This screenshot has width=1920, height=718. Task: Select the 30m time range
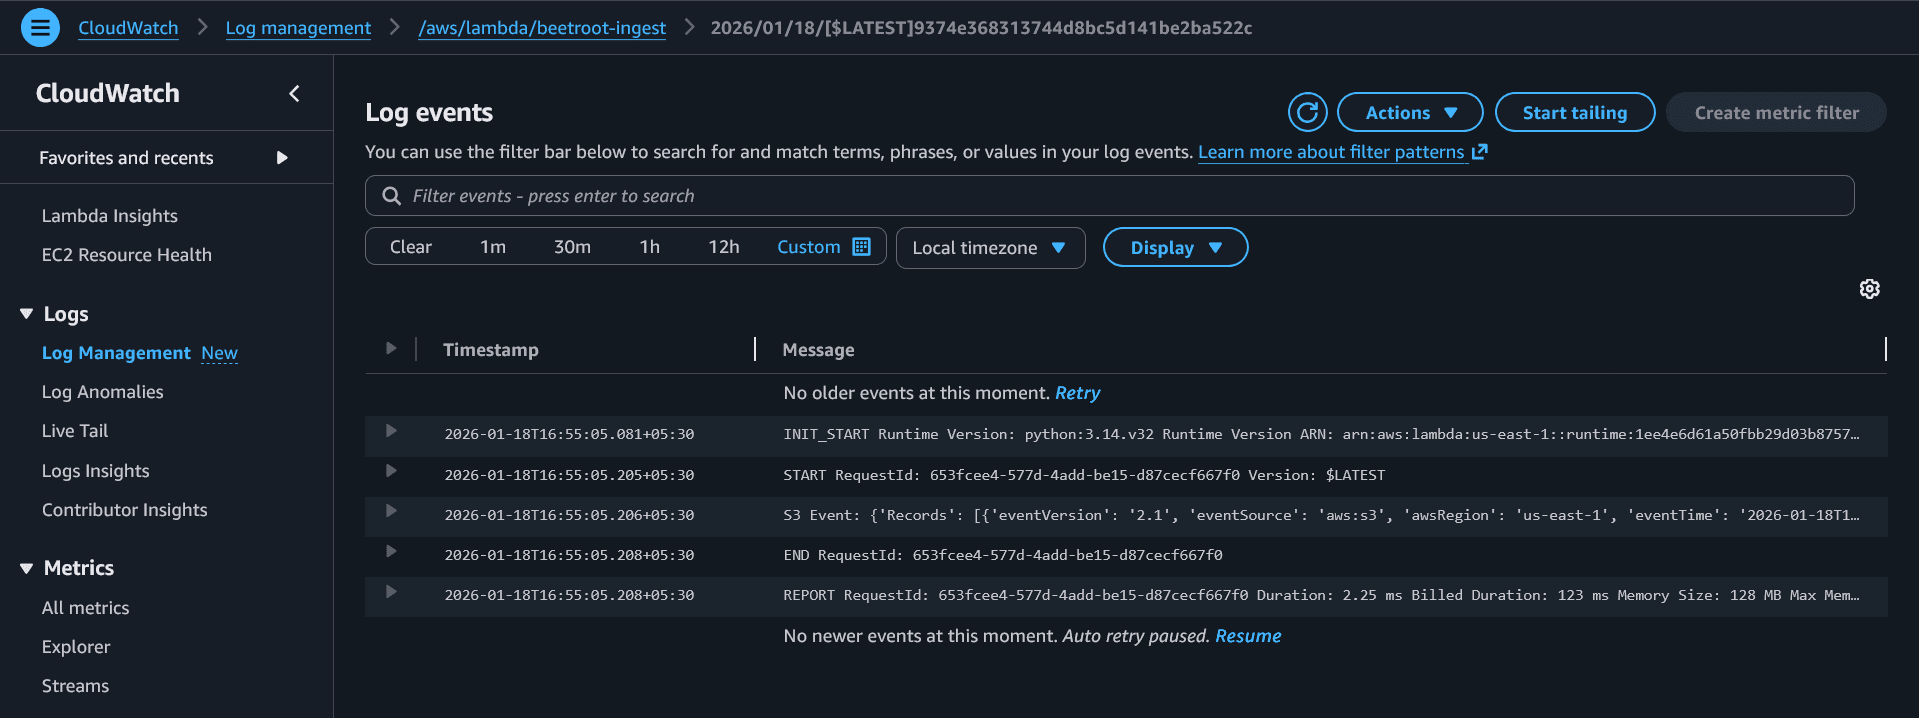(572, 247)
